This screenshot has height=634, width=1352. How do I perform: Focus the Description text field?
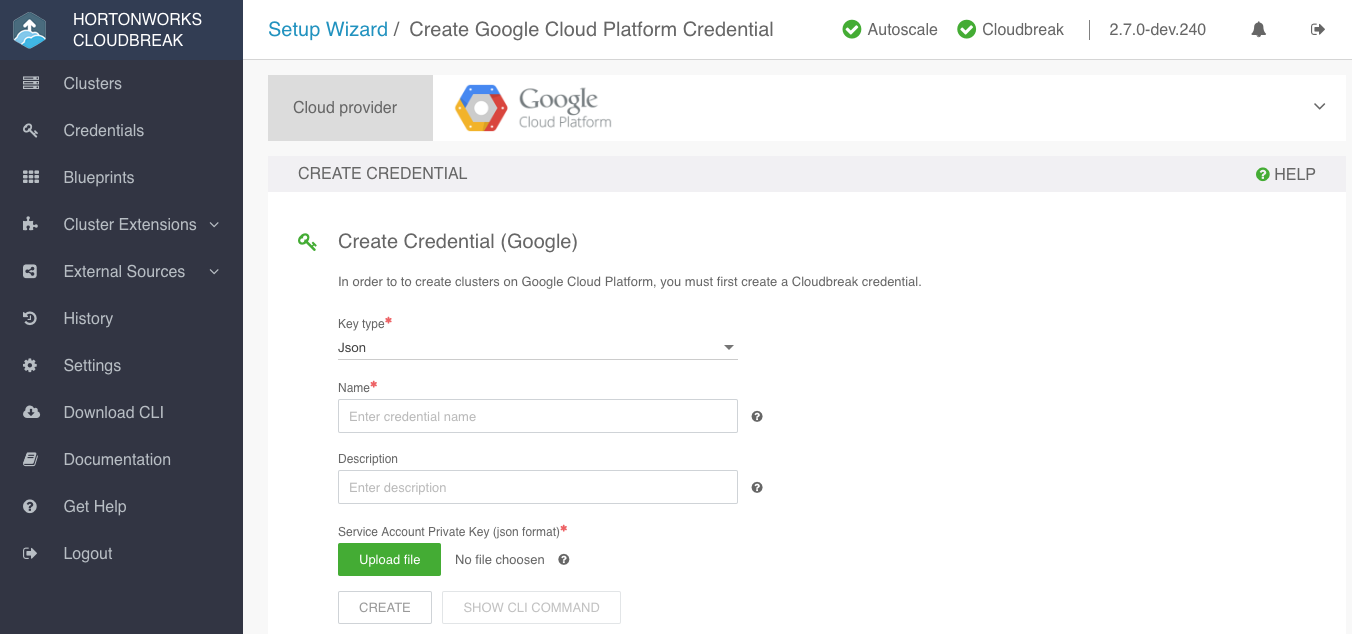pos(537,488)
